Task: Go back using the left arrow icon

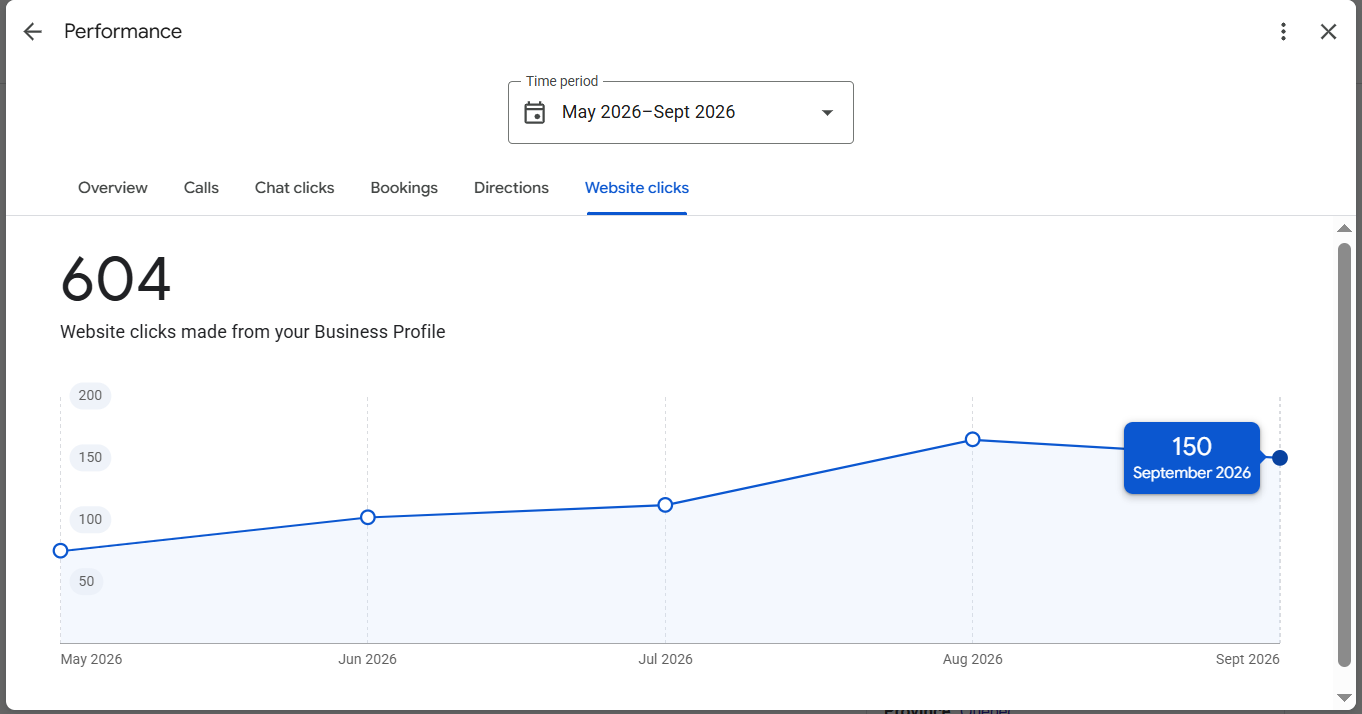Action: (33, 32)
